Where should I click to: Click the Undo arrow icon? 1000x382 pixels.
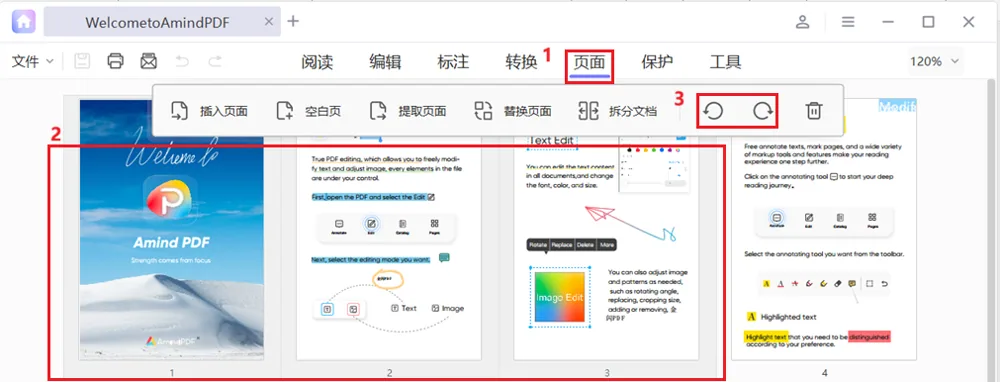click(182, 61)
